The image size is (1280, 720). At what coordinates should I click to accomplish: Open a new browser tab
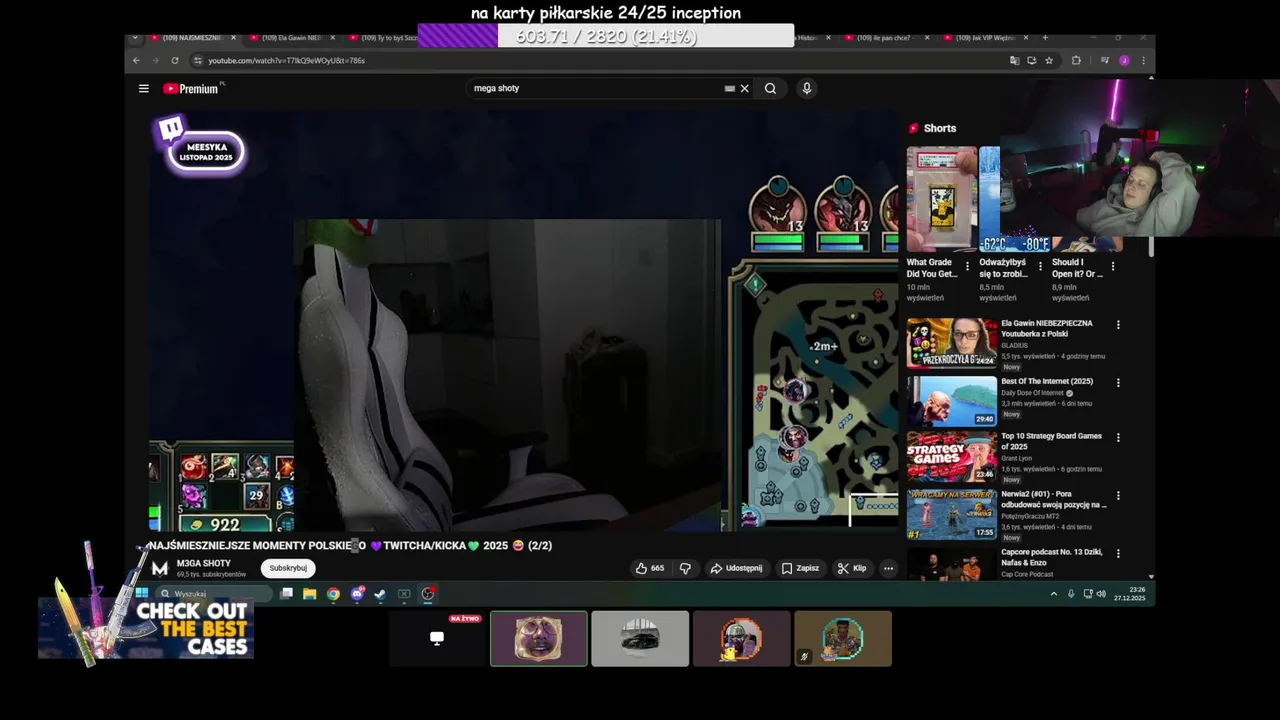click(1045, 38)
